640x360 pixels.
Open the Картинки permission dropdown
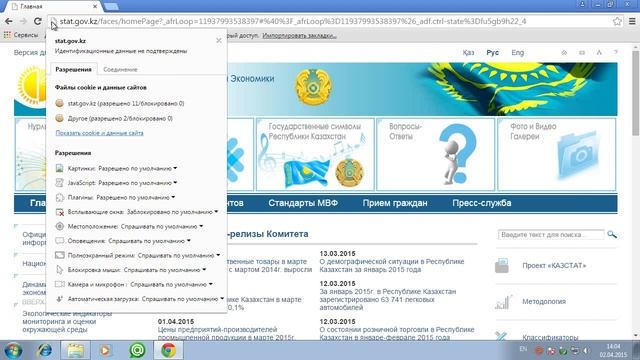138,168
